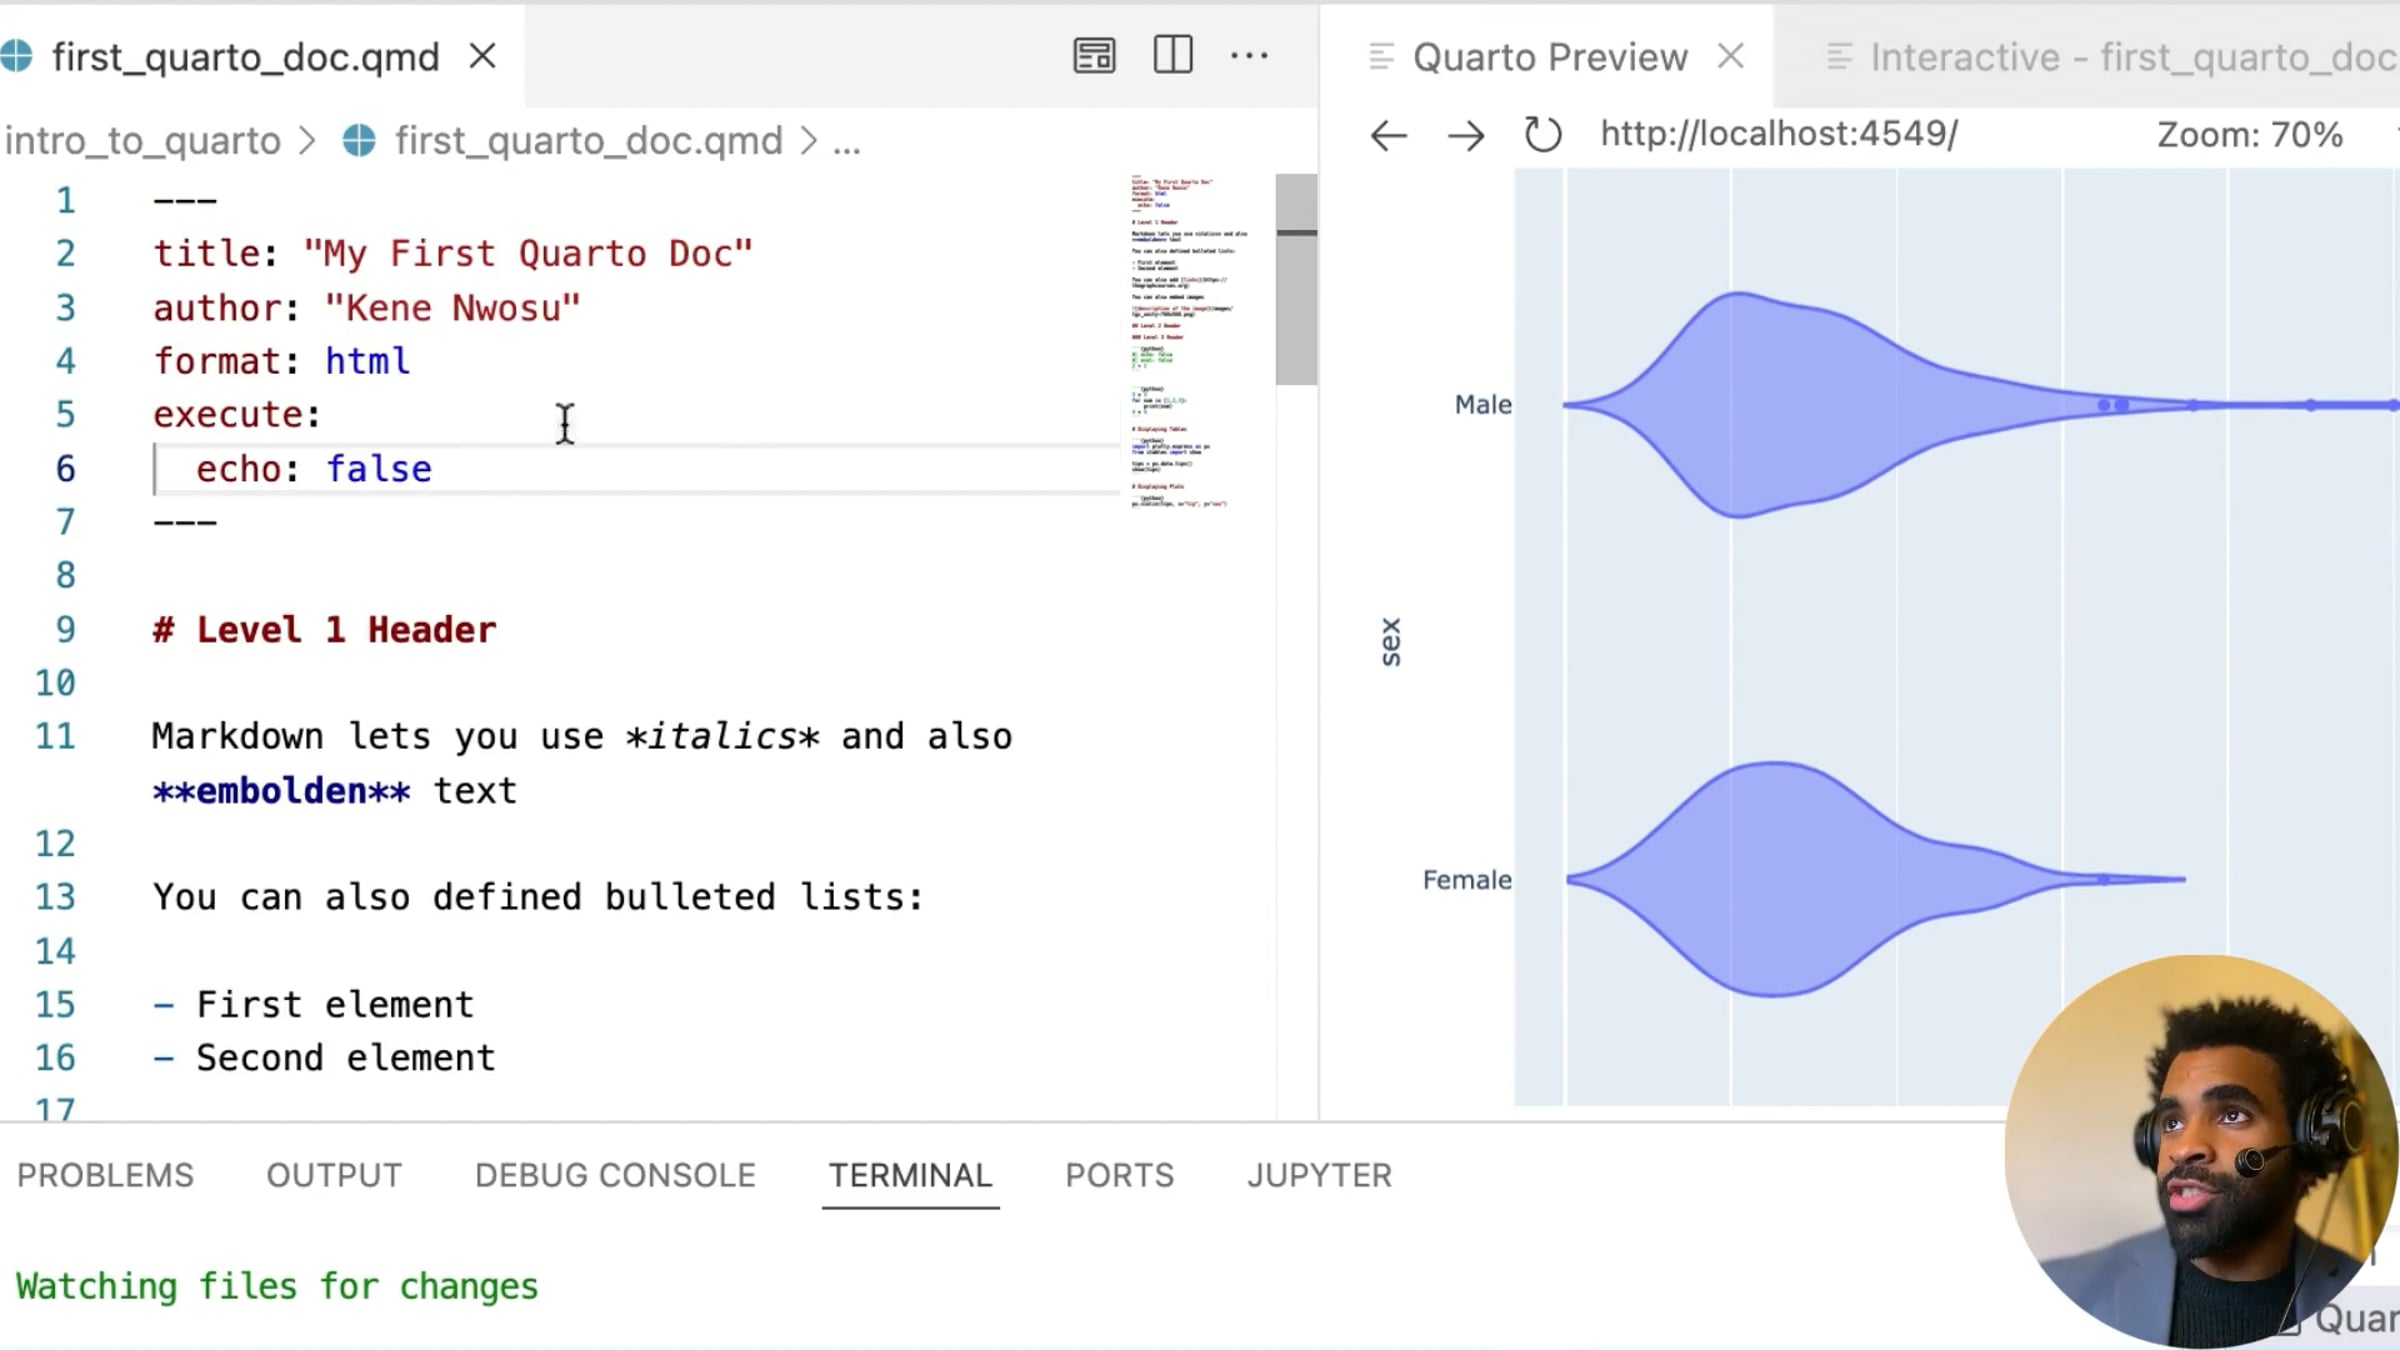Navigate back in the Quarto Preview
Image resolution: width=2400 pixels, height=1350 pixels.
[x=1388, y=135]
